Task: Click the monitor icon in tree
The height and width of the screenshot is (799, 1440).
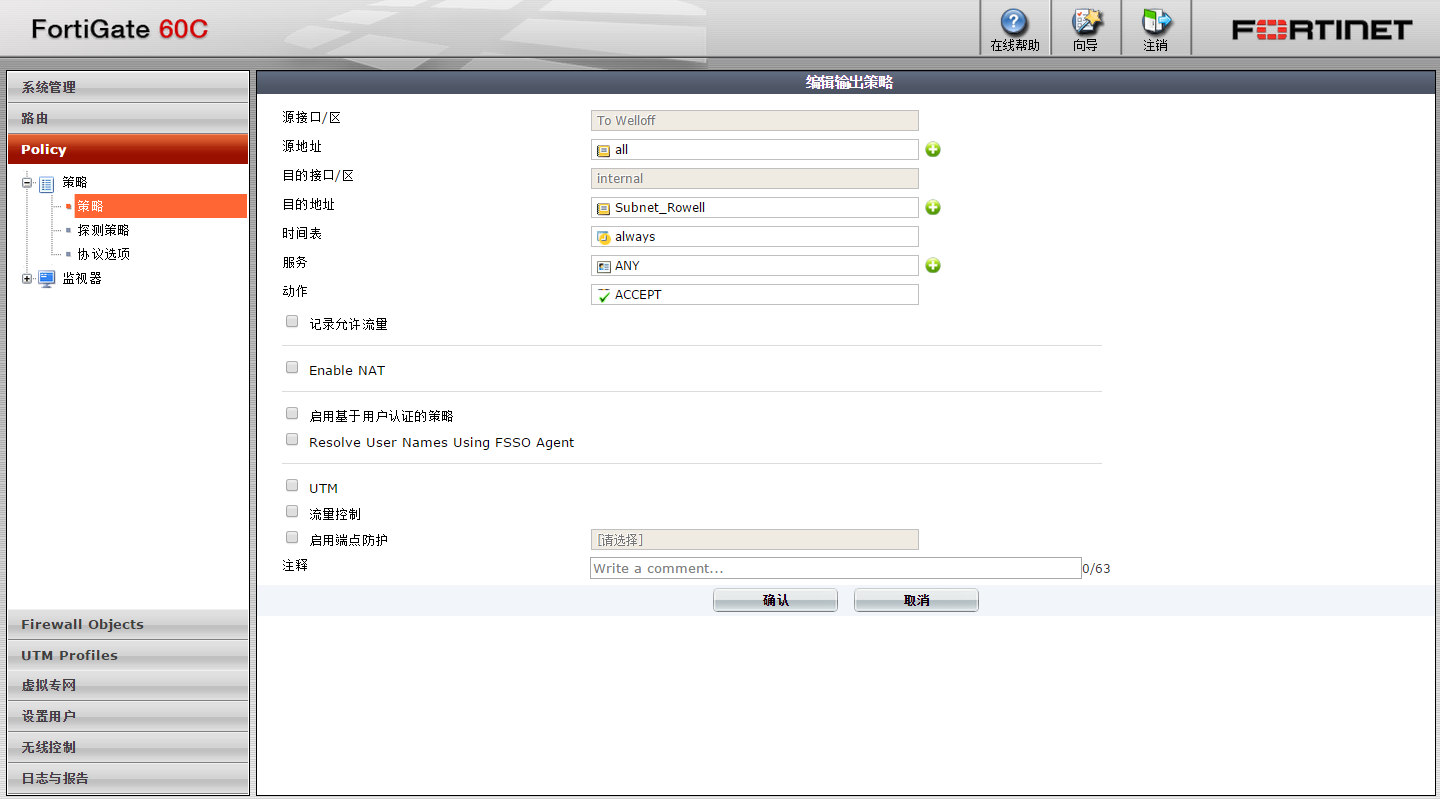Action: coord(47,279)
